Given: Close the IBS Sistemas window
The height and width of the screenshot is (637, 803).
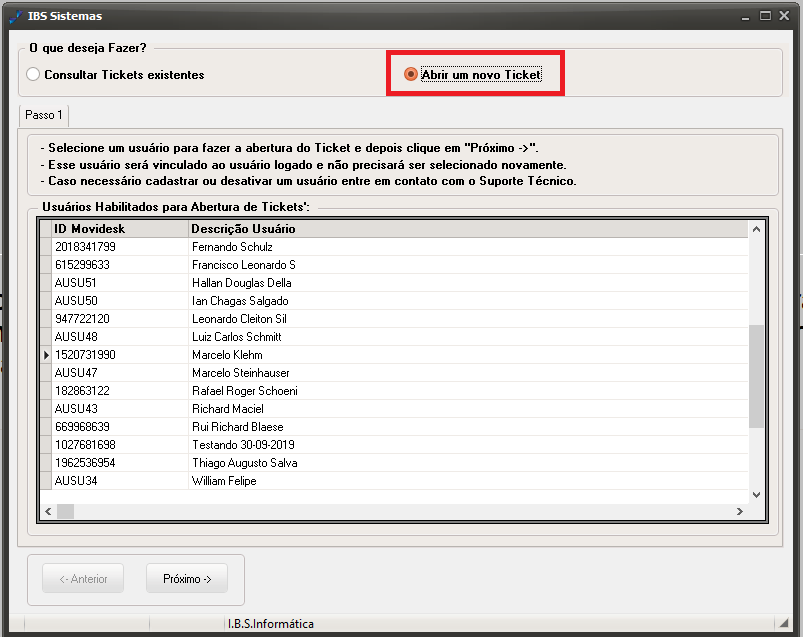Looking at the screenshot, I should point(784,16).
